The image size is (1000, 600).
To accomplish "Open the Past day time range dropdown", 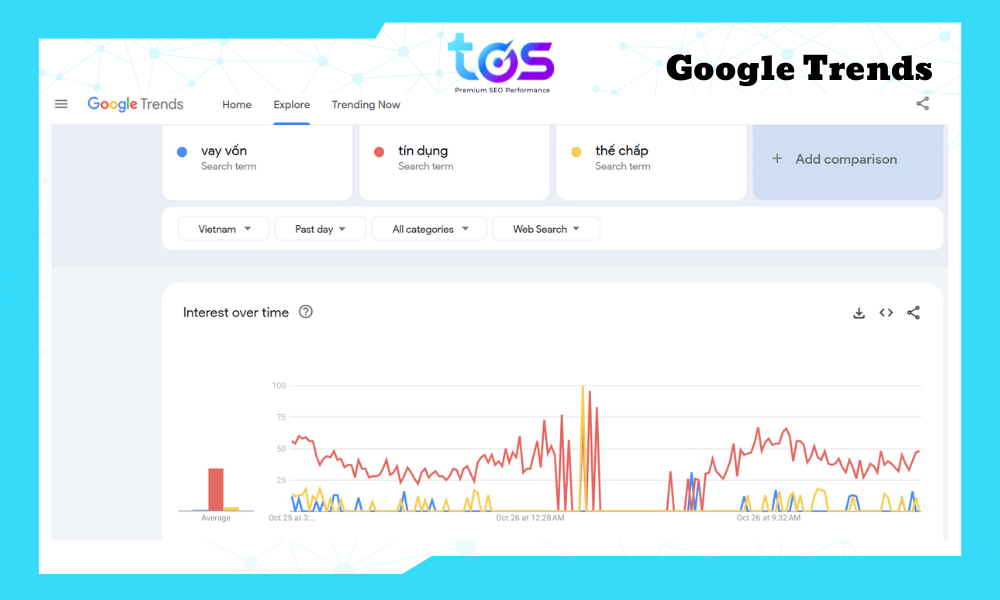I will point(320,229).
